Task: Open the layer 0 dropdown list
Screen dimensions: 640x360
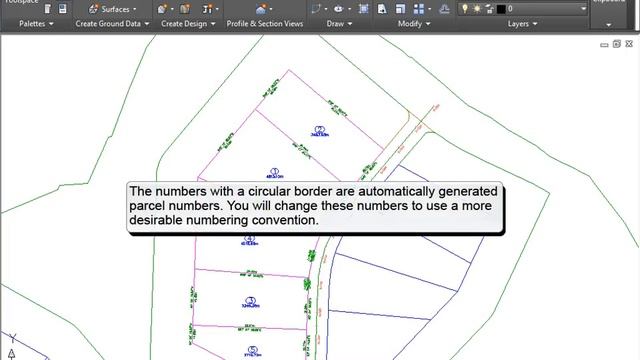Action: [583, 9]
